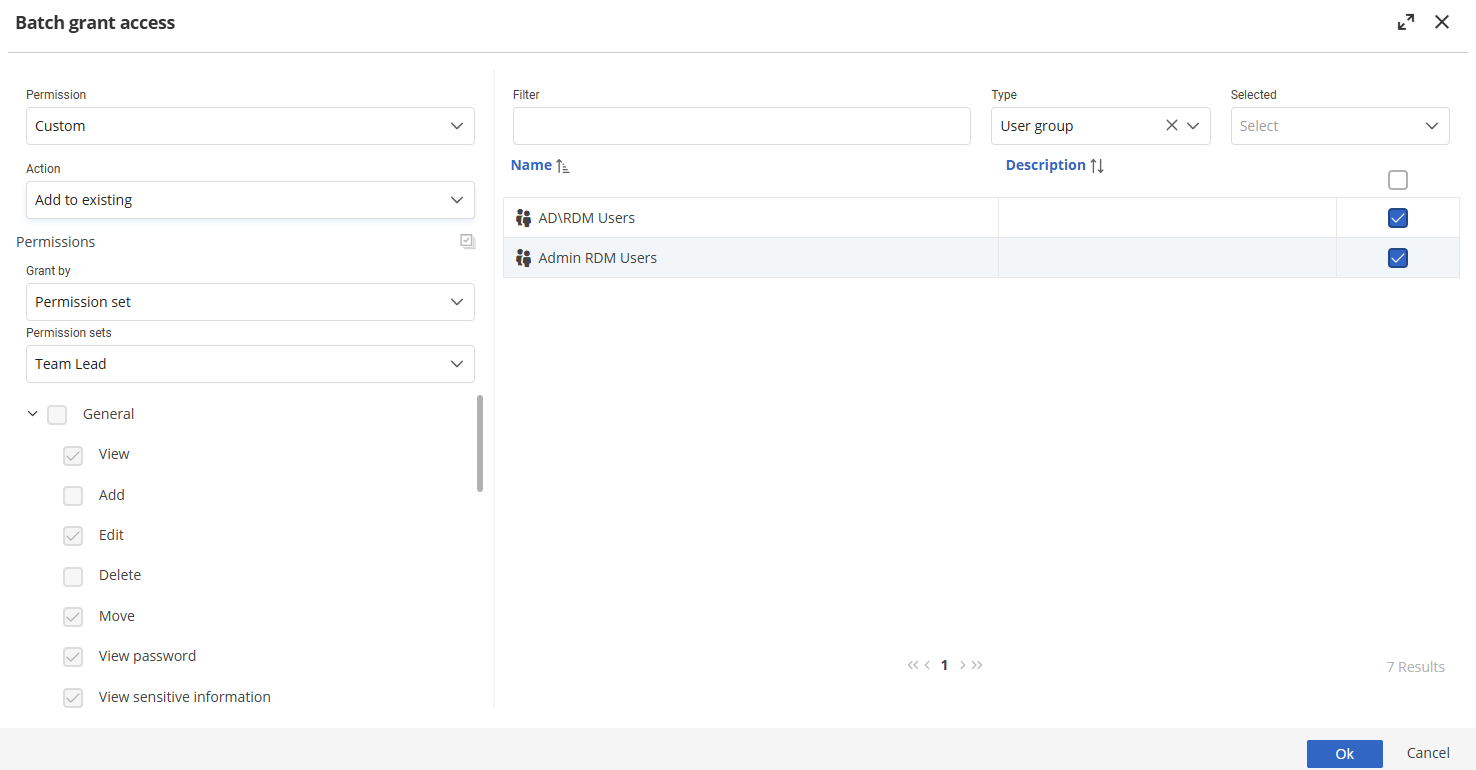The width and height of the screenshot is (1476, 770).
Task: Click the AD\RDM Users group icon
Action: point(523,218)
